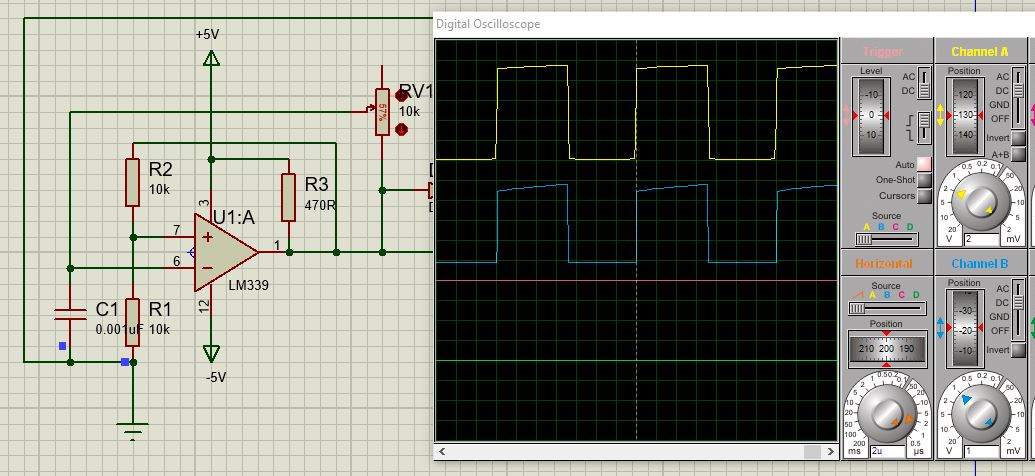Click Horizontal timebase value field
Image resolution: width=1035 pixels, height=476 pixels.
tap(886, 451)
